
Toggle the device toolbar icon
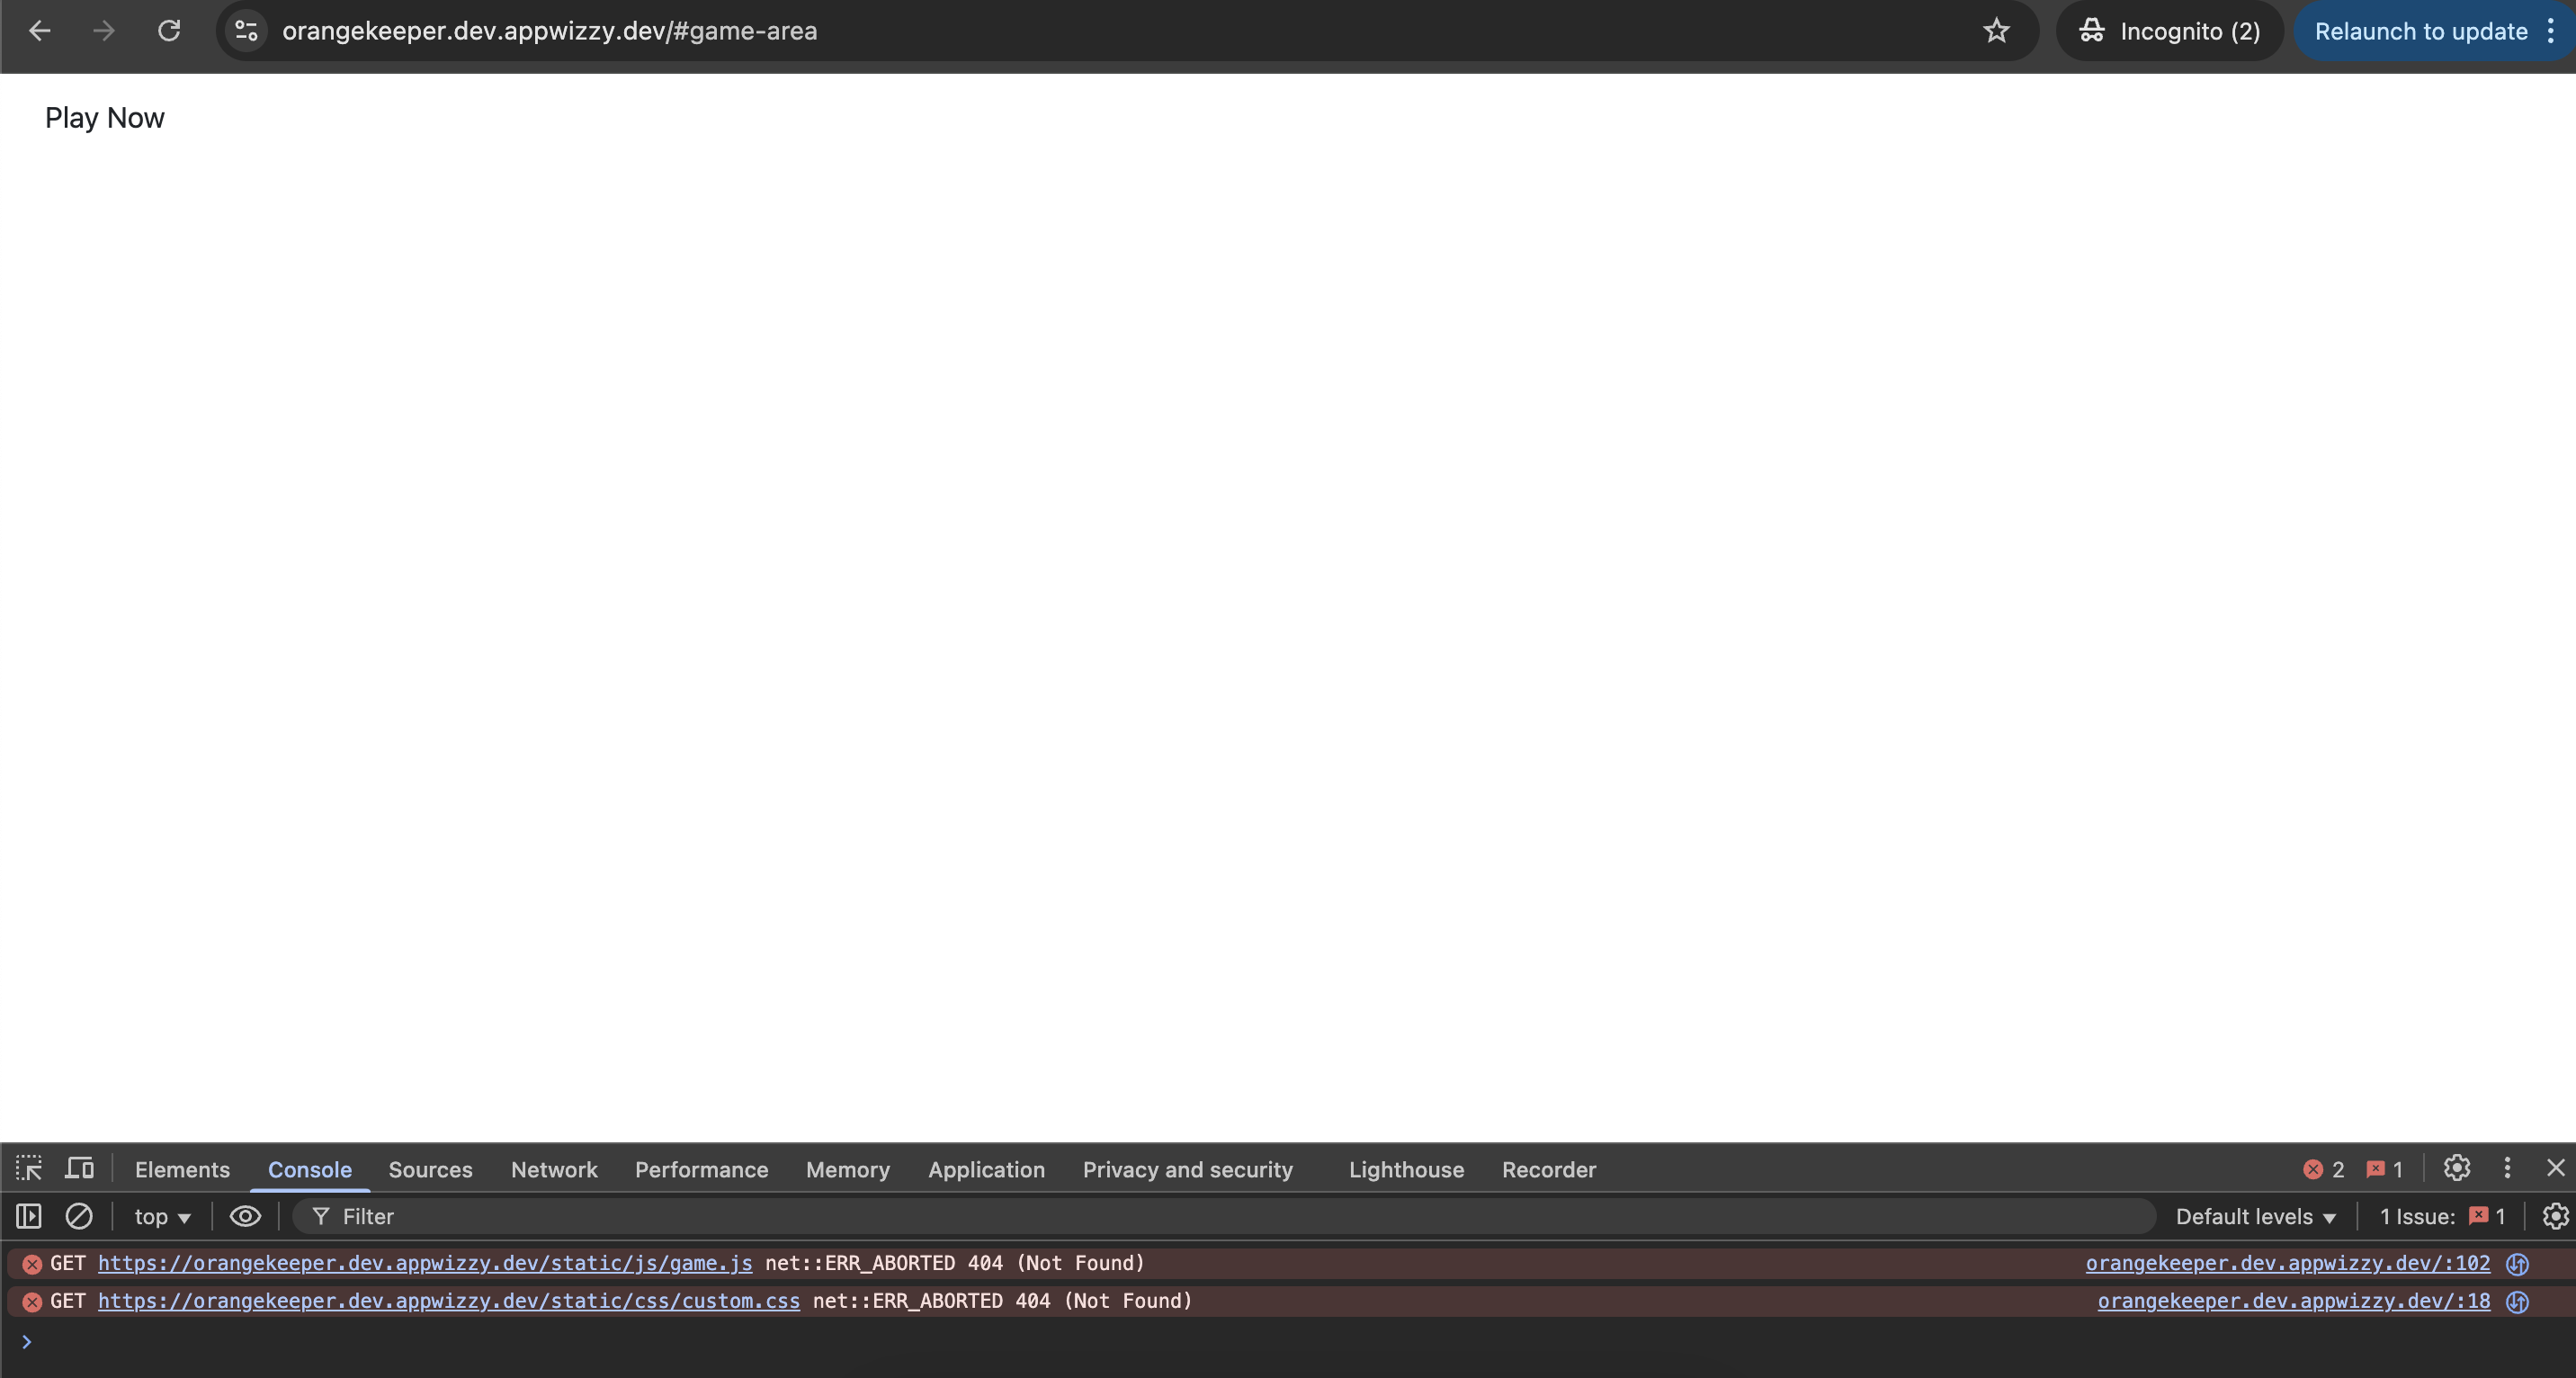[x=79, y=1168]
